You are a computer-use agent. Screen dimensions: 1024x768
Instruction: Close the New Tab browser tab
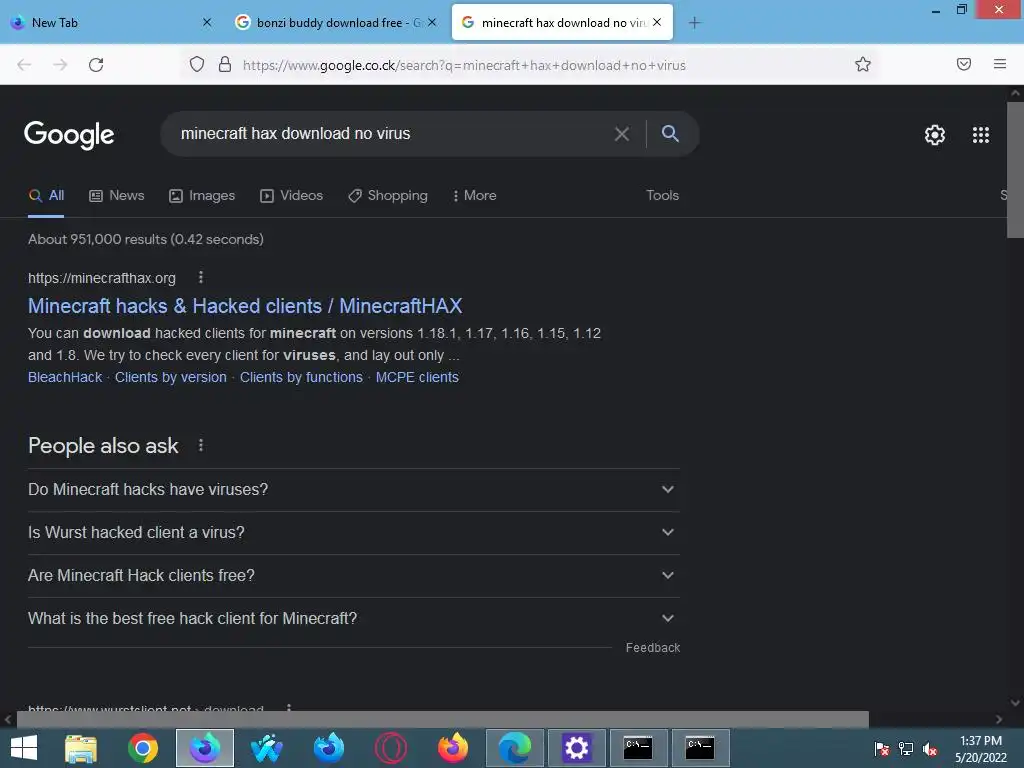point(207,22)
